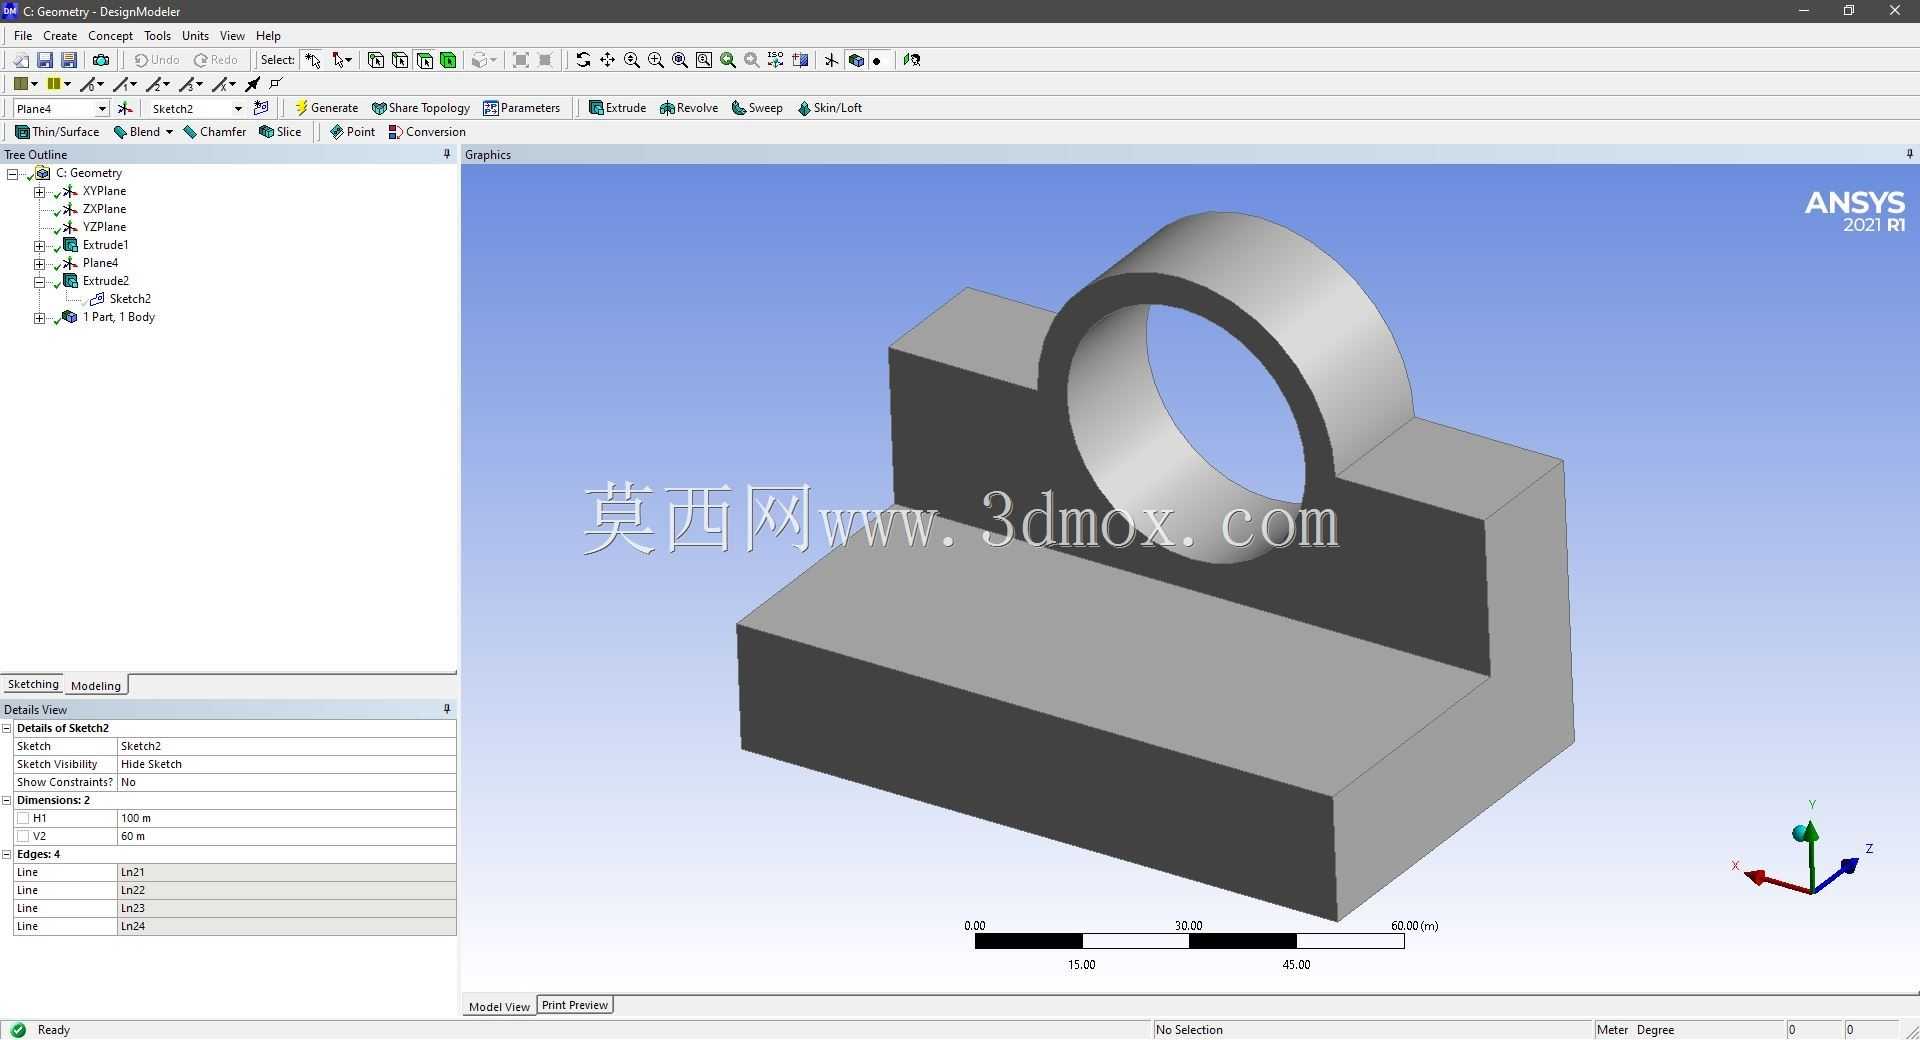Switch to the Print Preview tab
The image size is (1920, 1040).
tap(575, 1005)
